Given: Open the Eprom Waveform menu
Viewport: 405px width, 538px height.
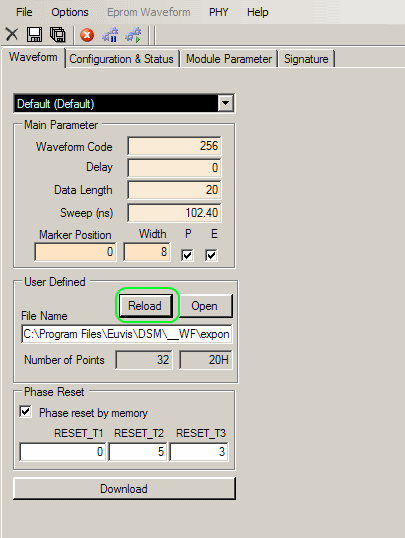Looking at the screenshot, I should coord(149,12).
